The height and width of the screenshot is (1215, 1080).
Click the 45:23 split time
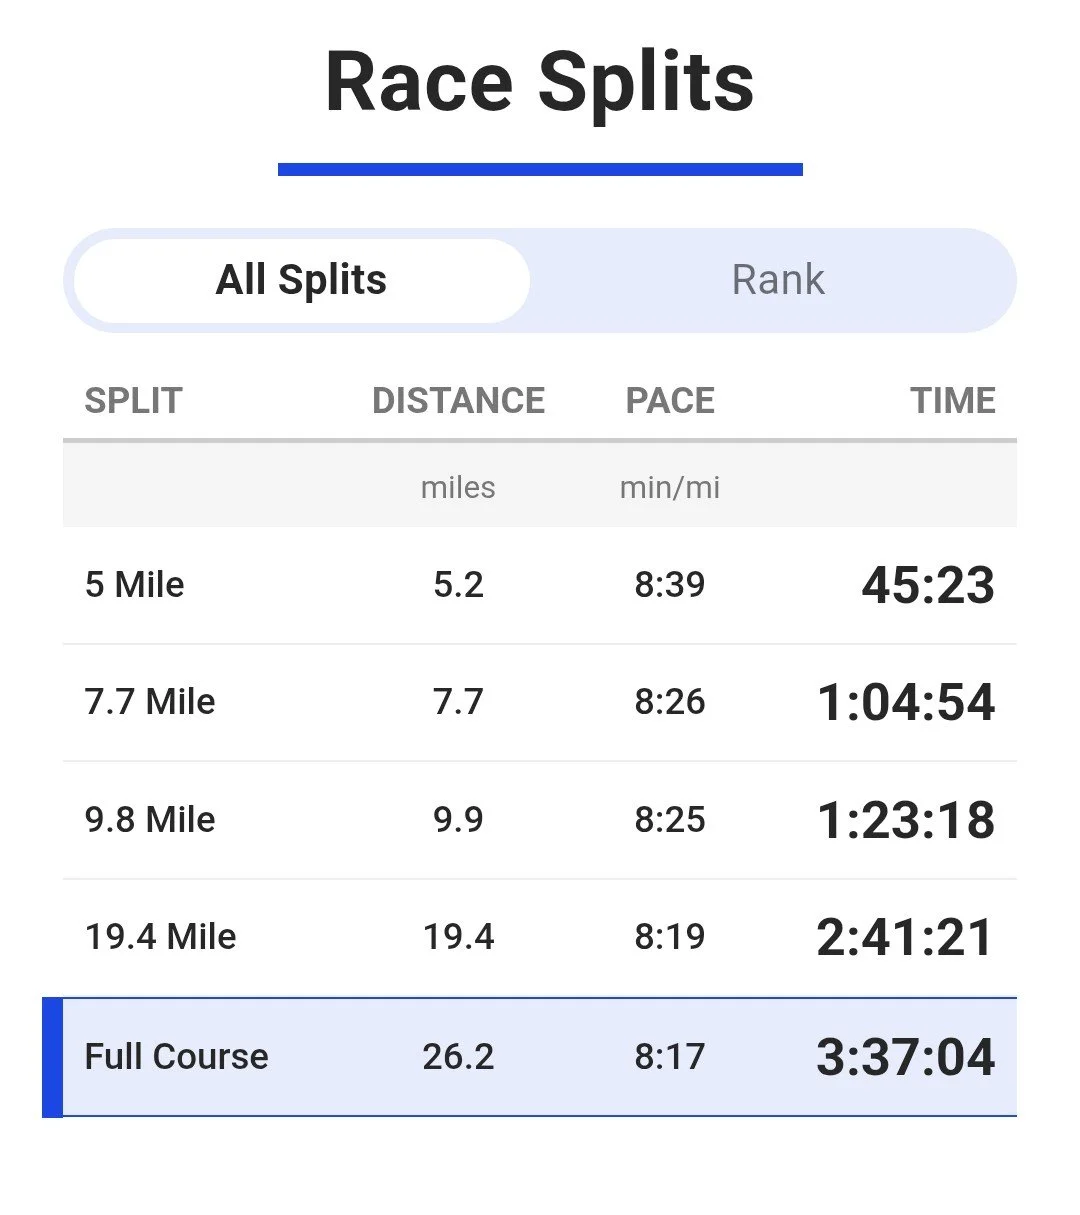(928, 585)
